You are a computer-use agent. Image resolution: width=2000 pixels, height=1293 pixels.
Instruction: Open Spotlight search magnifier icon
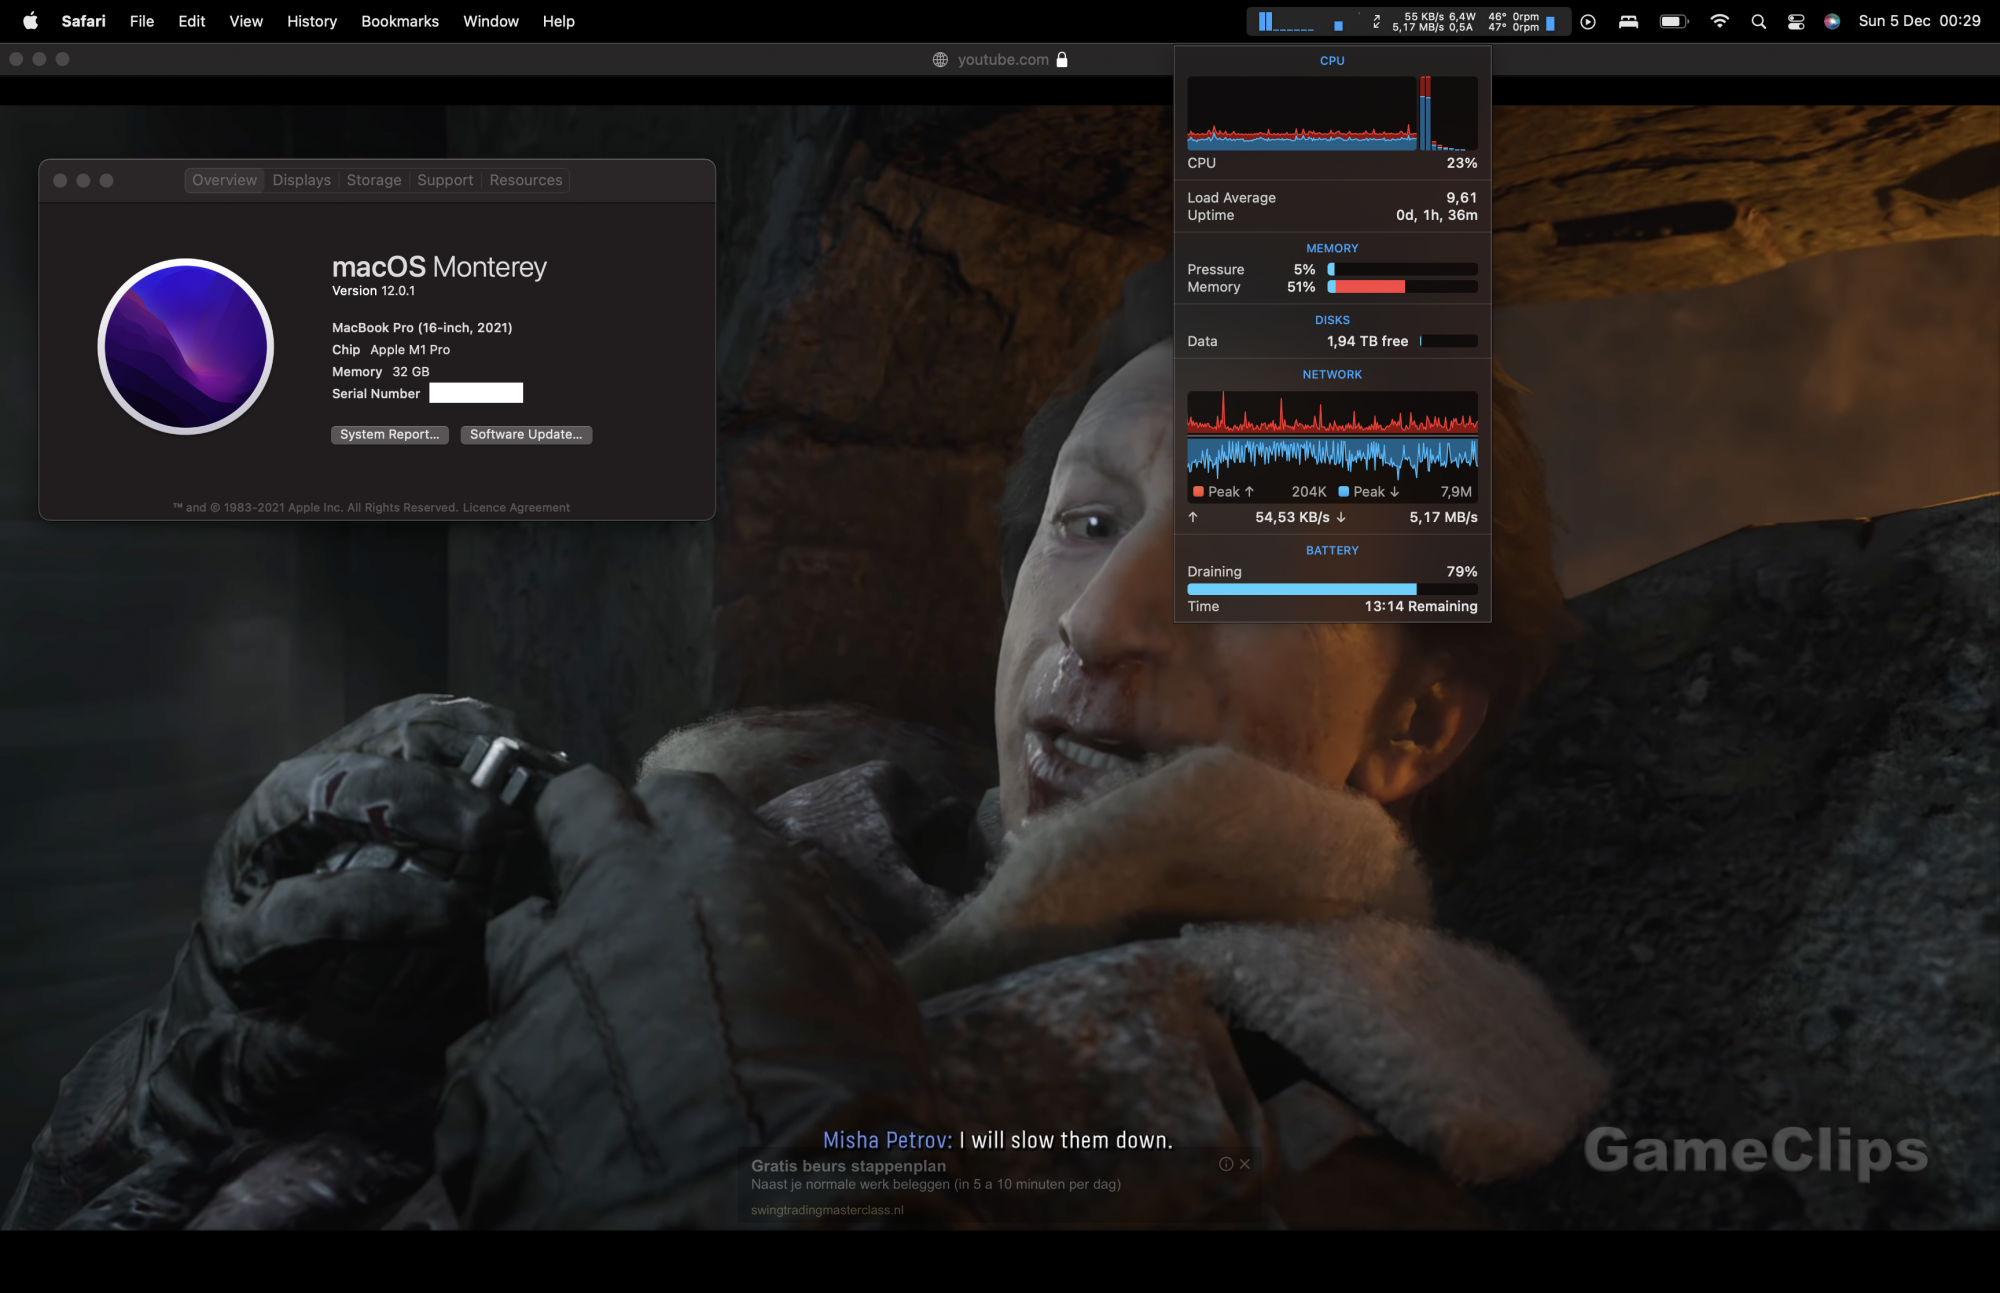click(x=1758, y=21)
